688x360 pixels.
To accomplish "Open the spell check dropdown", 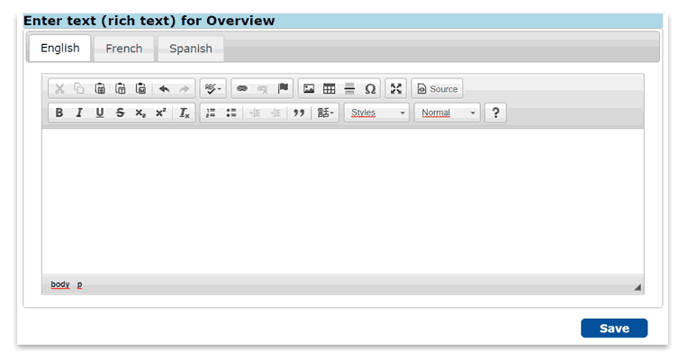I will (x=213, y=89).
